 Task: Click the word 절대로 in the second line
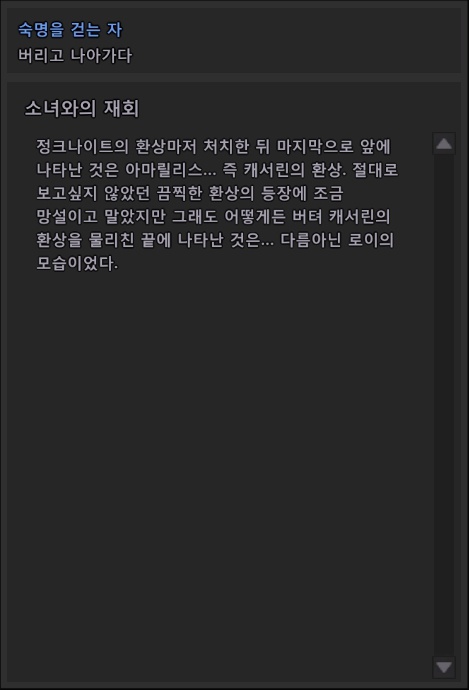point(375,170)
